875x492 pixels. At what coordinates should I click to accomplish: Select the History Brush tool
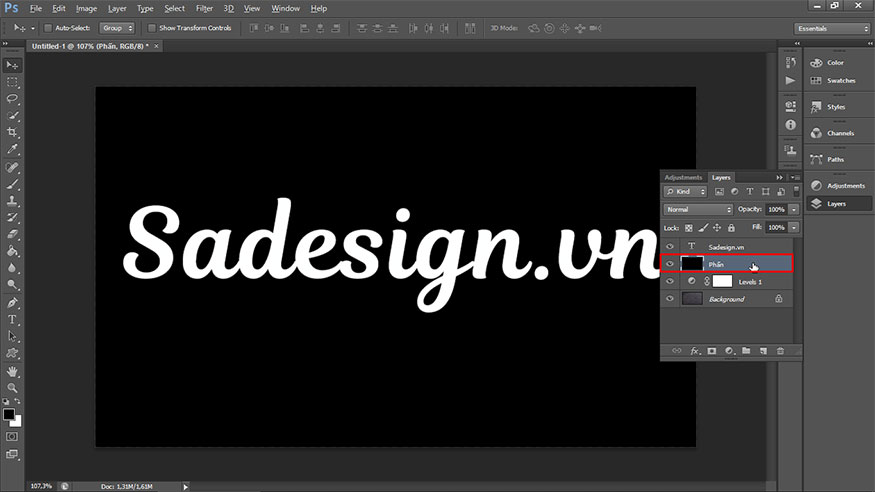click(x=12, y=218)
